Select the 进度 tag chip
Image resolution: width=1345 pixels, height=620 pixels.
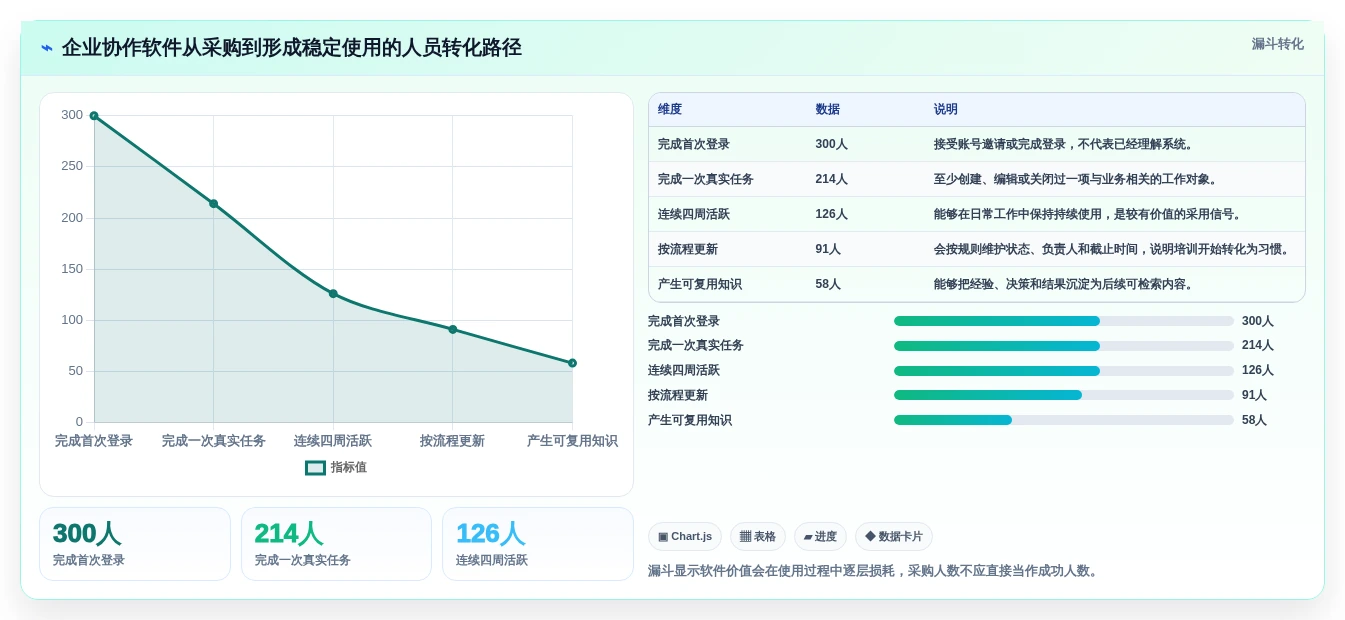click(x=820, y=537)
